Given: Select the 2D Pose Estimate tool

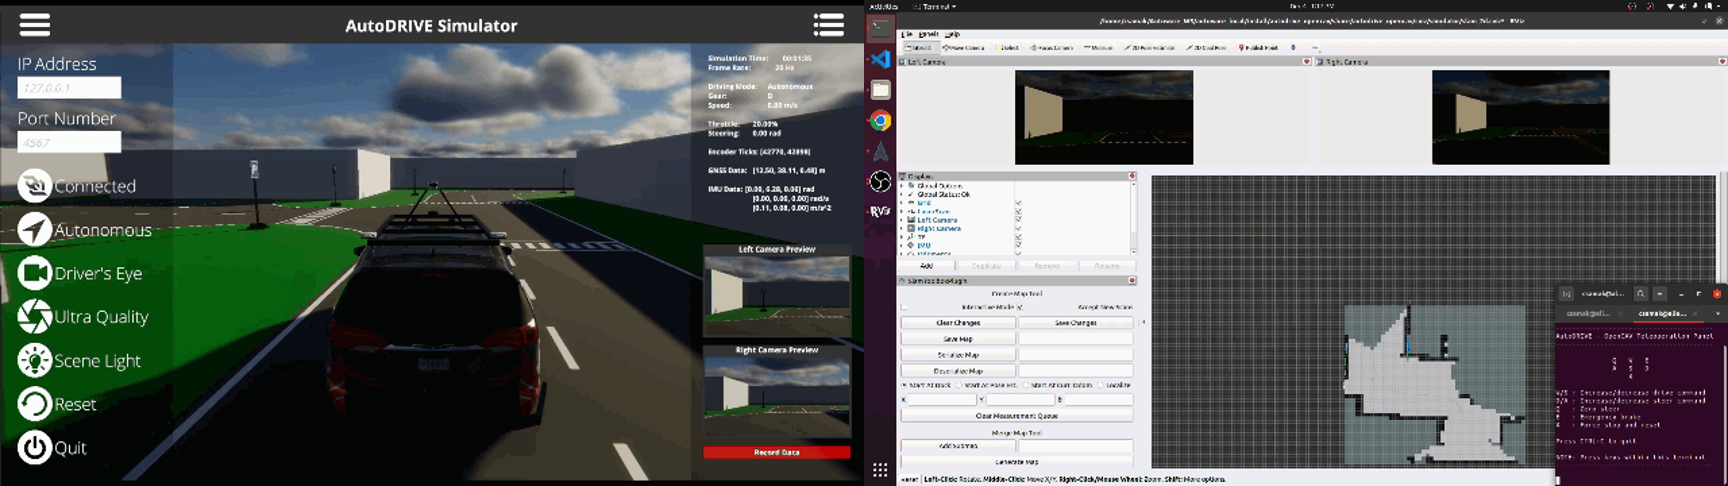Looking at the screenshot, I should click(1149, 48).
